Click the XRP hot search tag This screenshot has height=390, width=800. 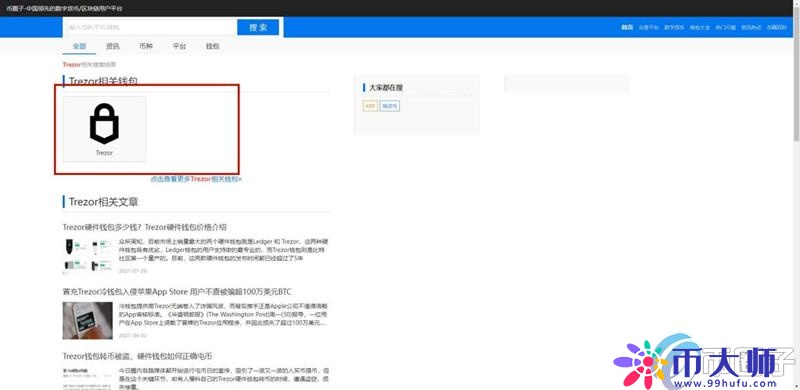tap(370, 106)
